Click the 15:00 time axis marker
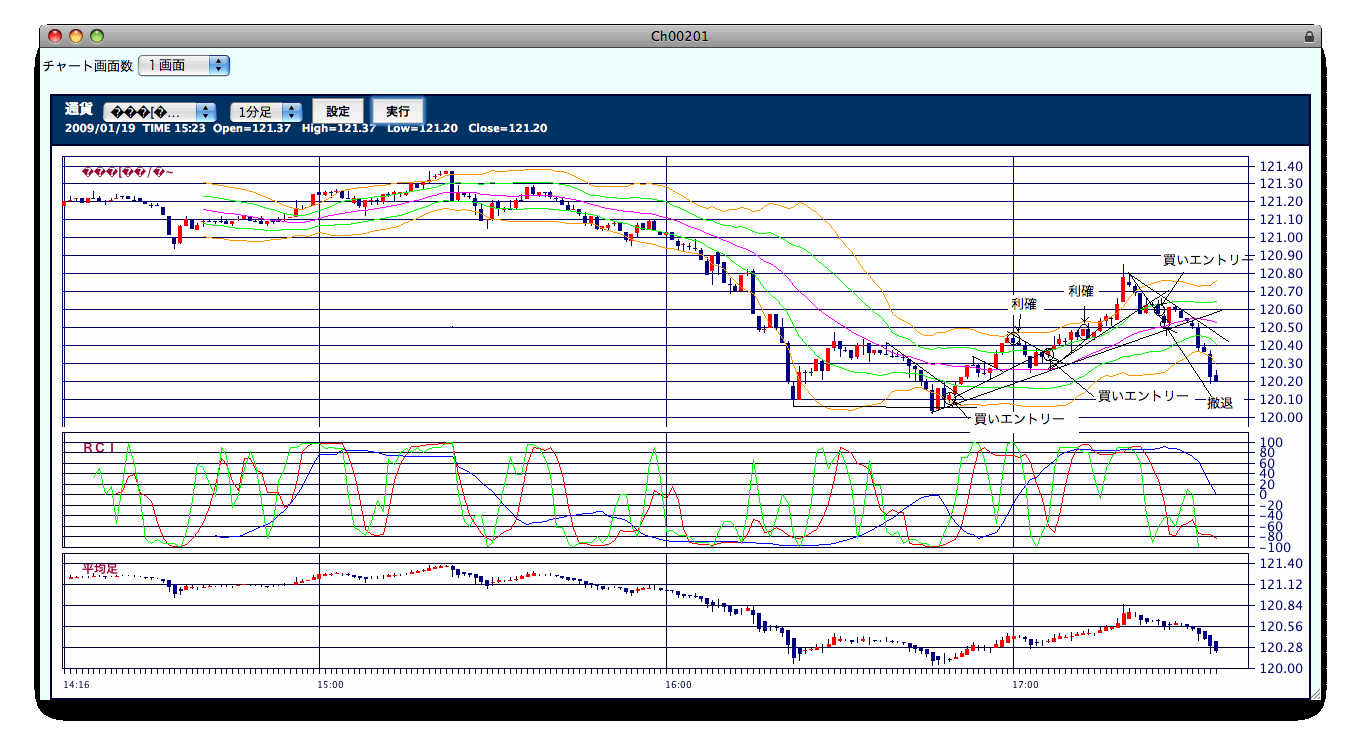Viewport: 1361px width, 755px height. [x=330, y=685]
